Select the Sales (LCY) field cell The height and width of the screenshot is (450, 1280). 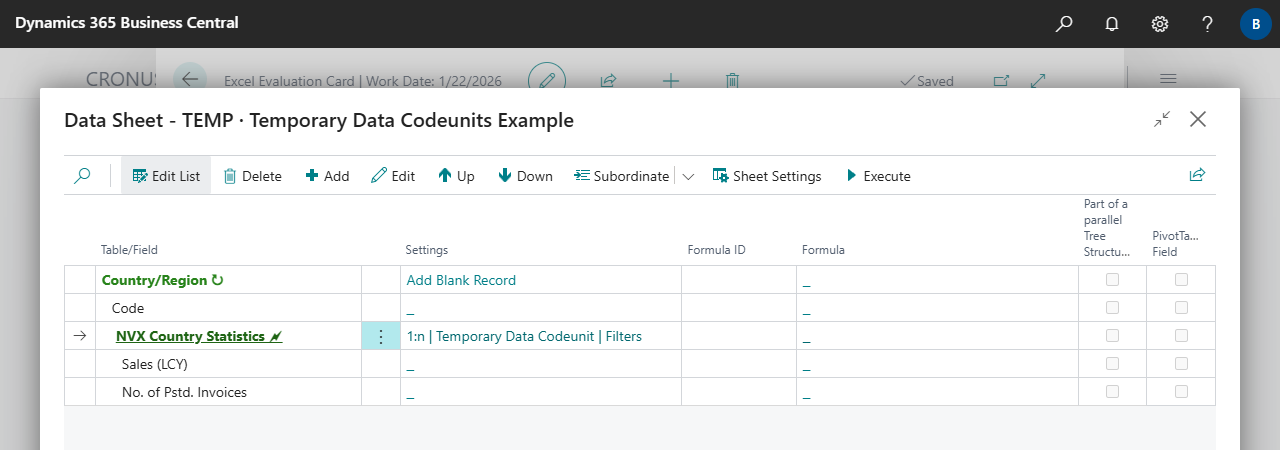point(229,364)
